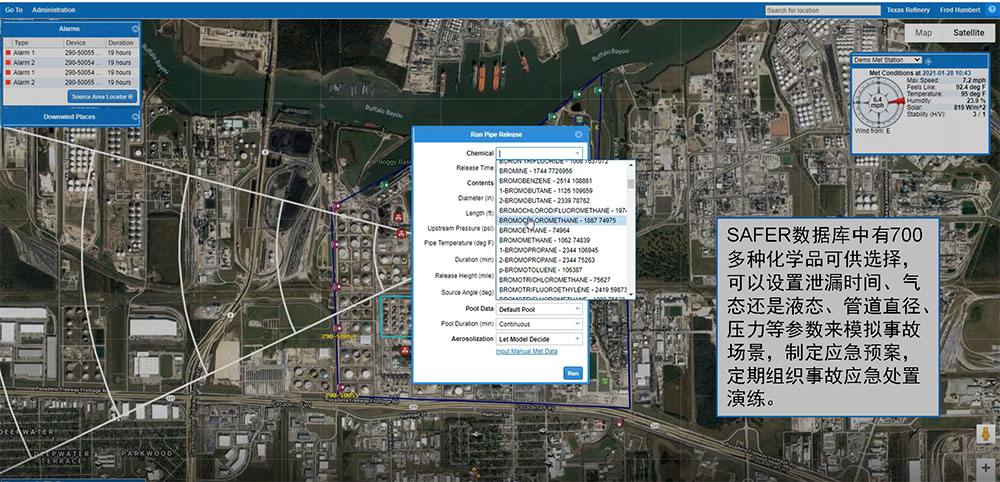
Task: Choose BROMOCHLORODIFLUOROMETHANE option
Action: pos(561,210)
